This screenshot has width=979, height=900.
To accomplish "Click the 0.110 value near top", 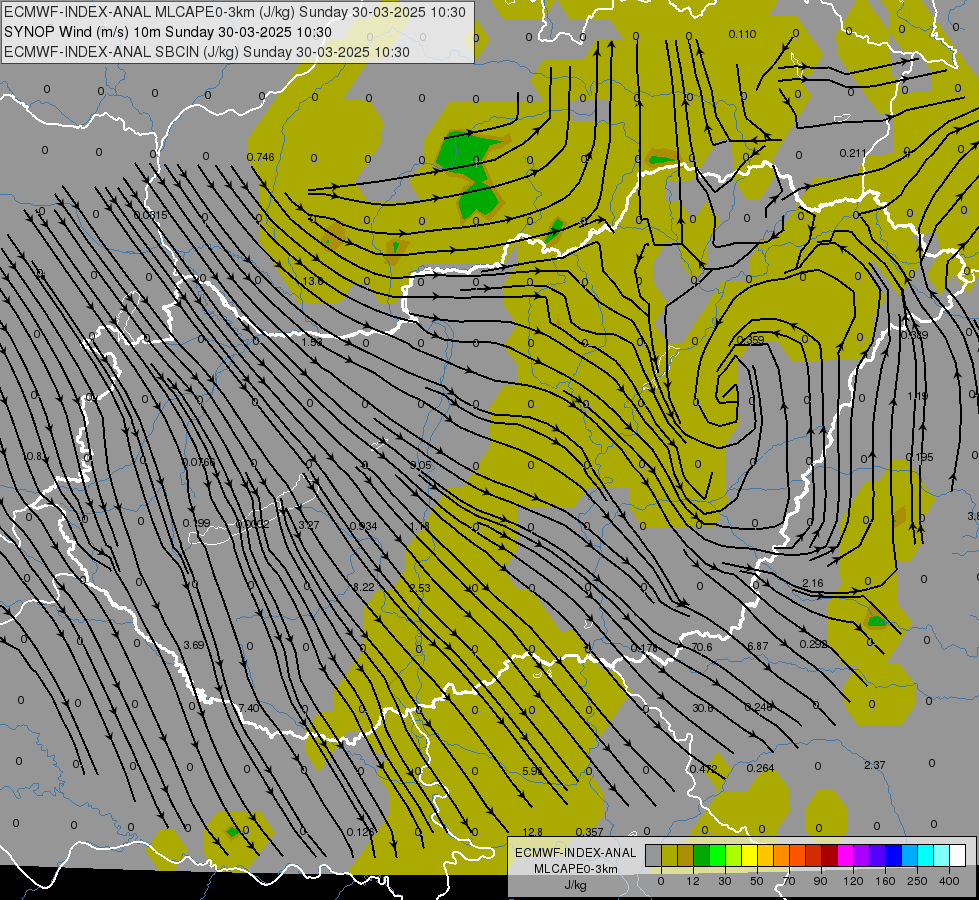I will tap(742, 34).
